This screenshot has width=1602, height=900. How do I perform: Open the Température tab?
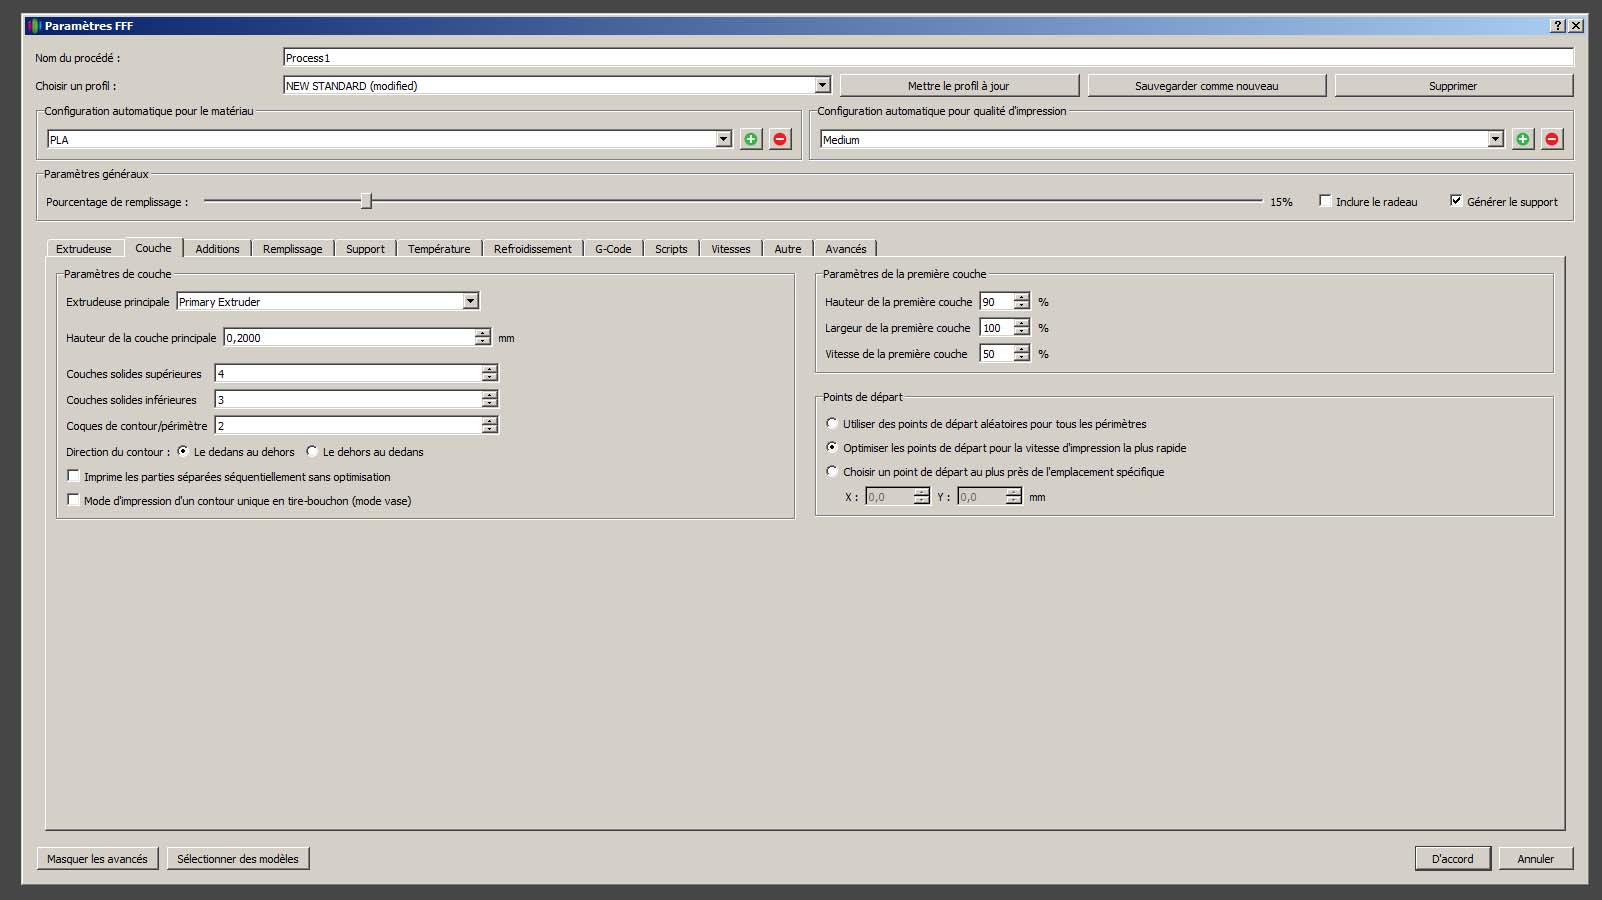click(x=438, y=249)
